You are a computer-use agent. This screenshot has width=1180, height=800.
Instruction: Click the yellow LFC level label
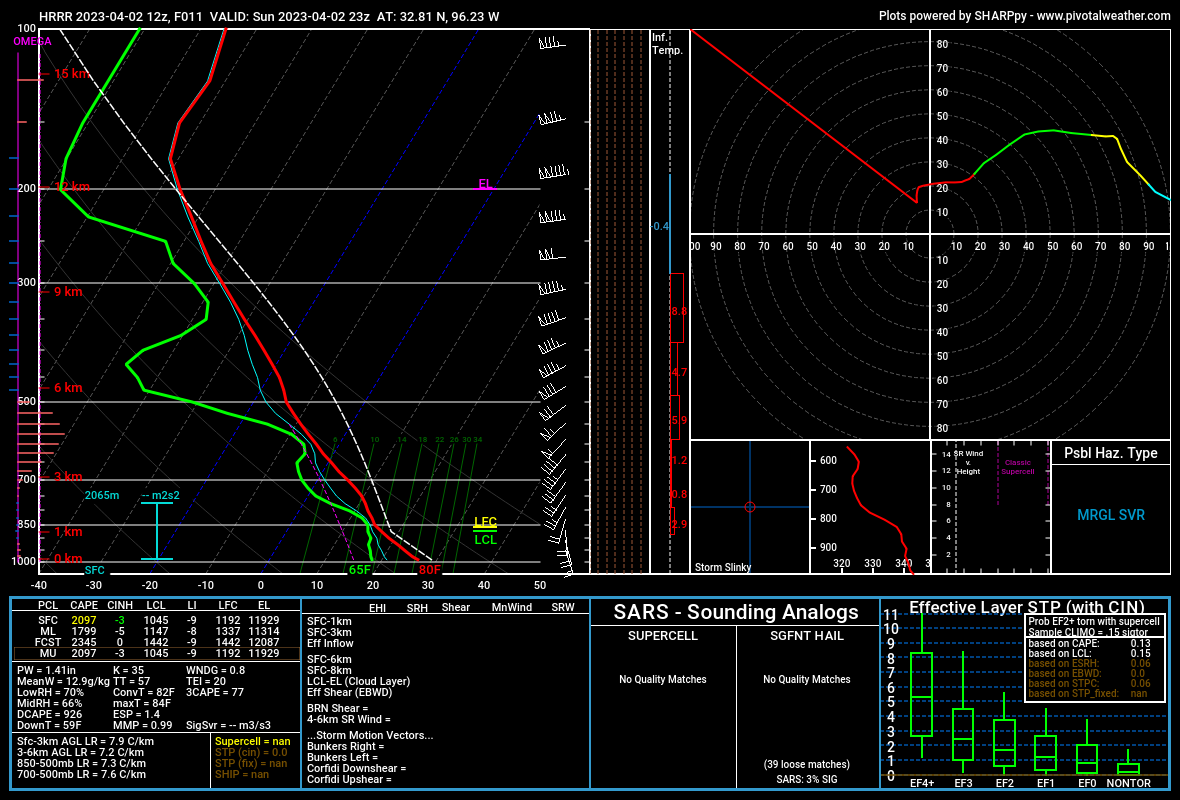pyautogui.click(x=485, y=522)
